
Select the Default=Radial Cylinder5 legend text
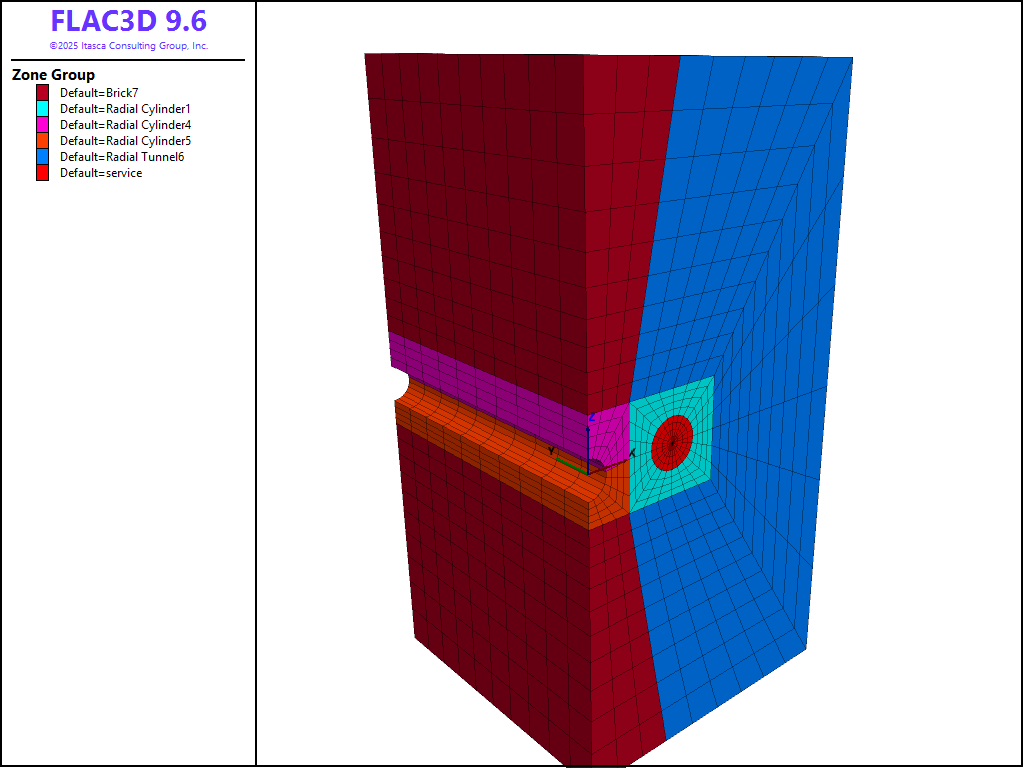tap(125, 141)
